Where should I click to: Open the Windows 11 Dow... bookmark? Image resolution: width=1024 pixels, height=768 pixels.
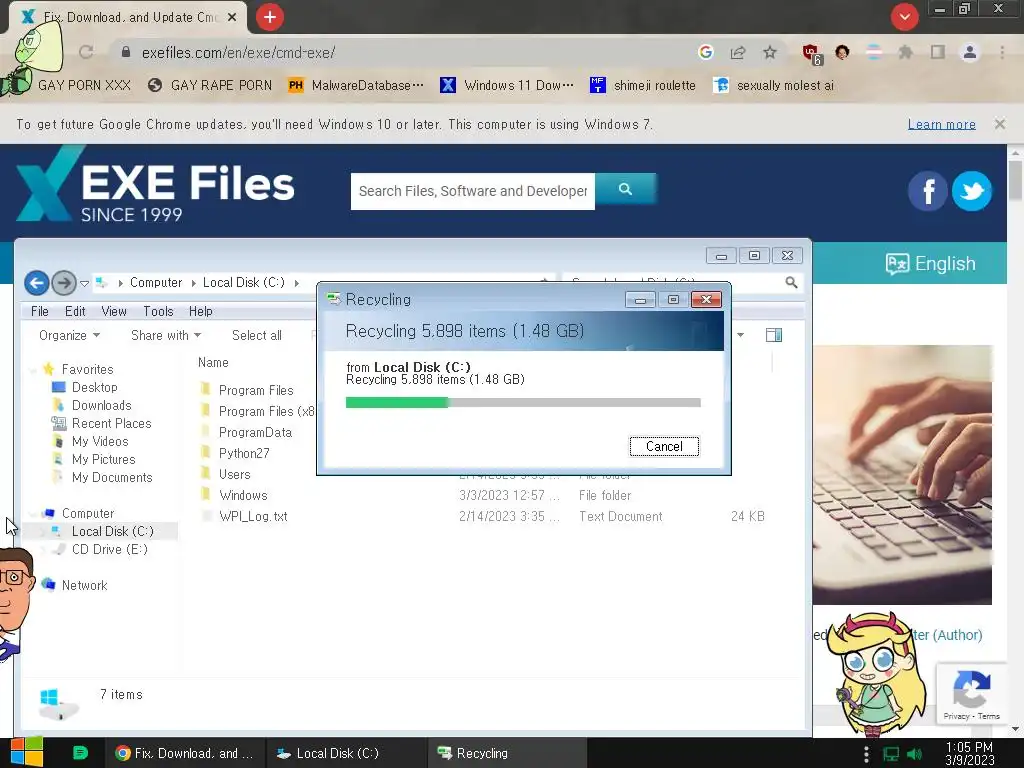(507, 86)
